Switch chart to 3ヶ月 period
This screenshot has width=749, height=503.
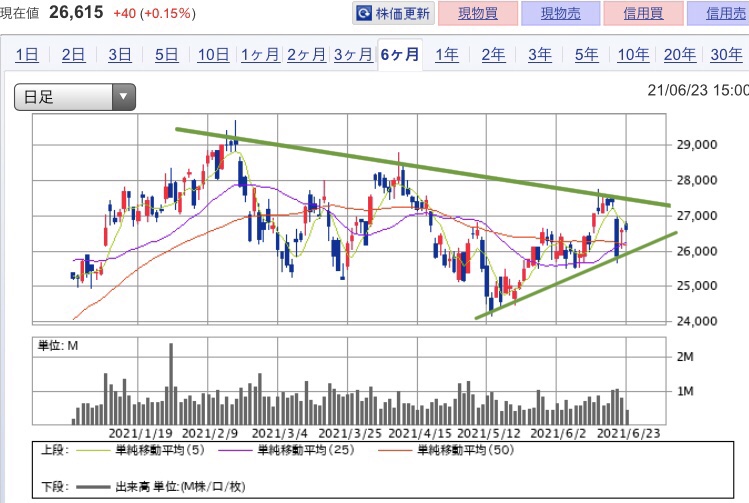pyautogui.click(x=353, y=55)
